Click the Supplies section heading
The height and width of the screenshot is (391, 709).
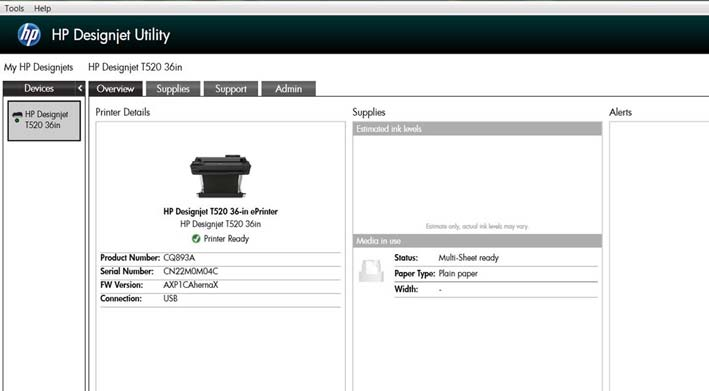[369, 112]
